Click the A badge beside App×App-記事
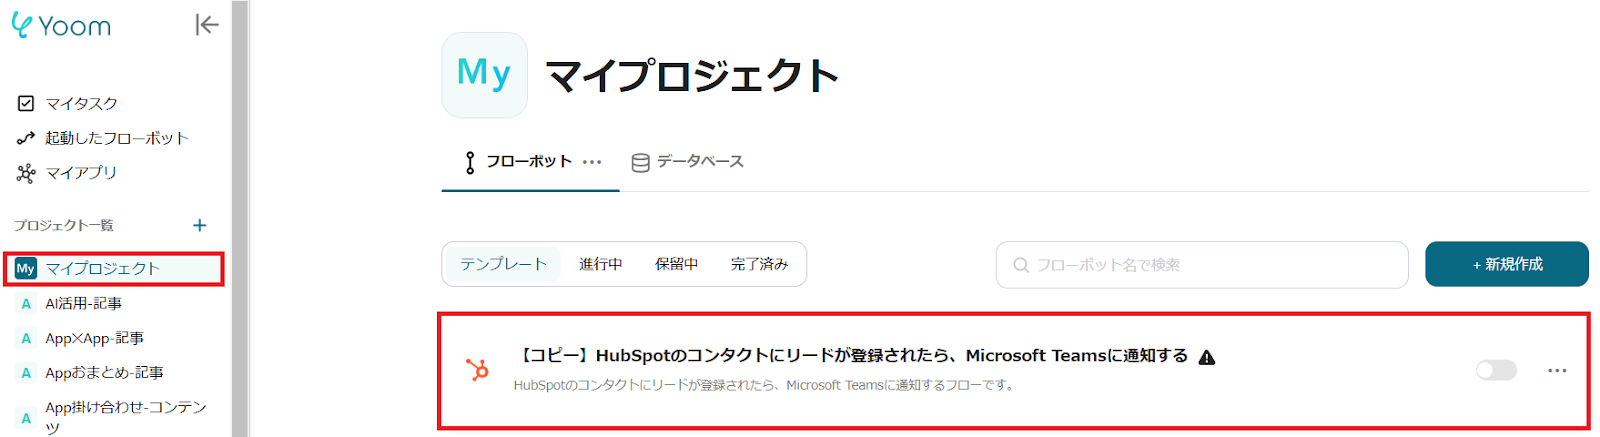 click(x=26, y=338)
